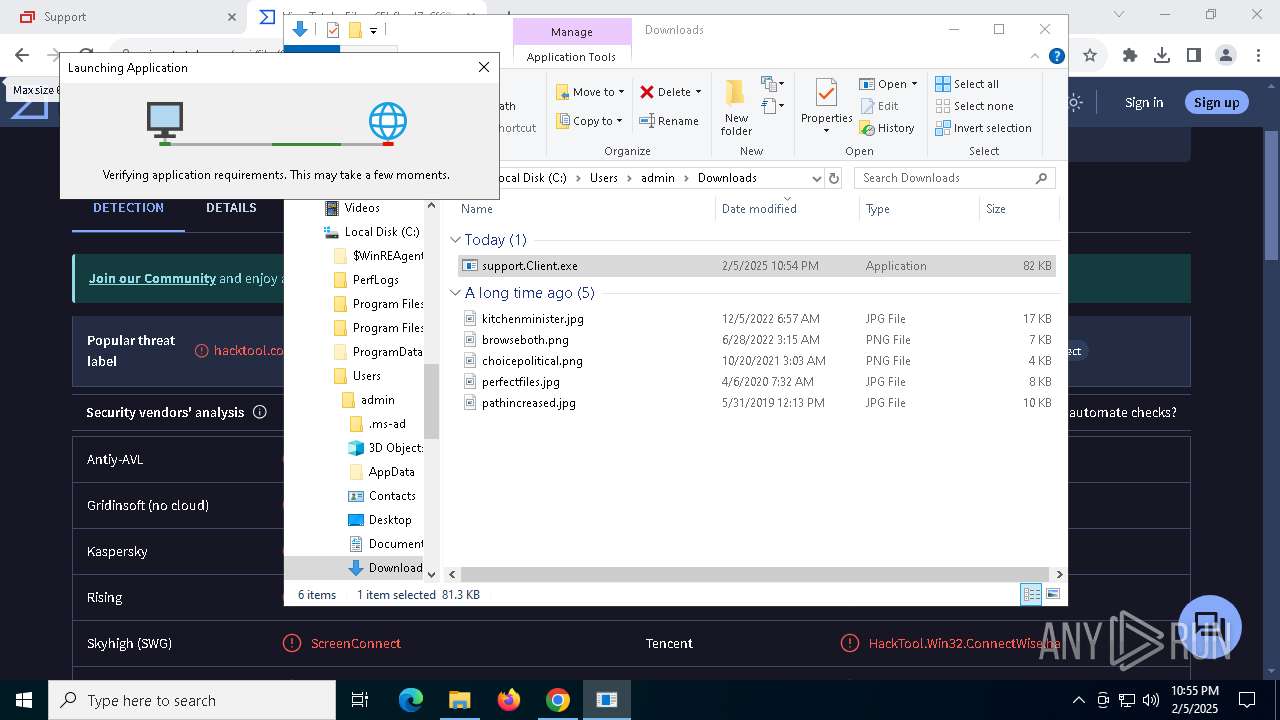Click Join our Community link
This screenshot has width=1280, height=720.
[152, 279]
